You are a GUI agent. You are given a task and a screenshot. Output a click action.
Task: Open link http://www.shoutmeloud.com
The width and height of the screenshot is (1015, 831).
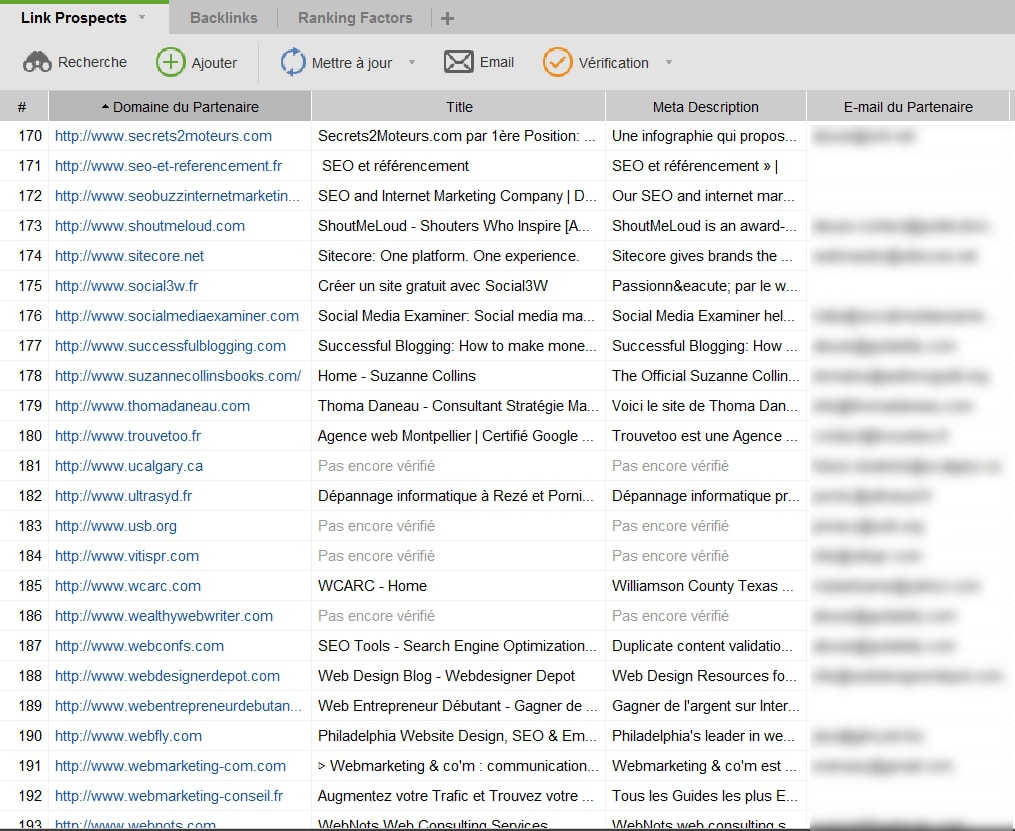(150, 226)
